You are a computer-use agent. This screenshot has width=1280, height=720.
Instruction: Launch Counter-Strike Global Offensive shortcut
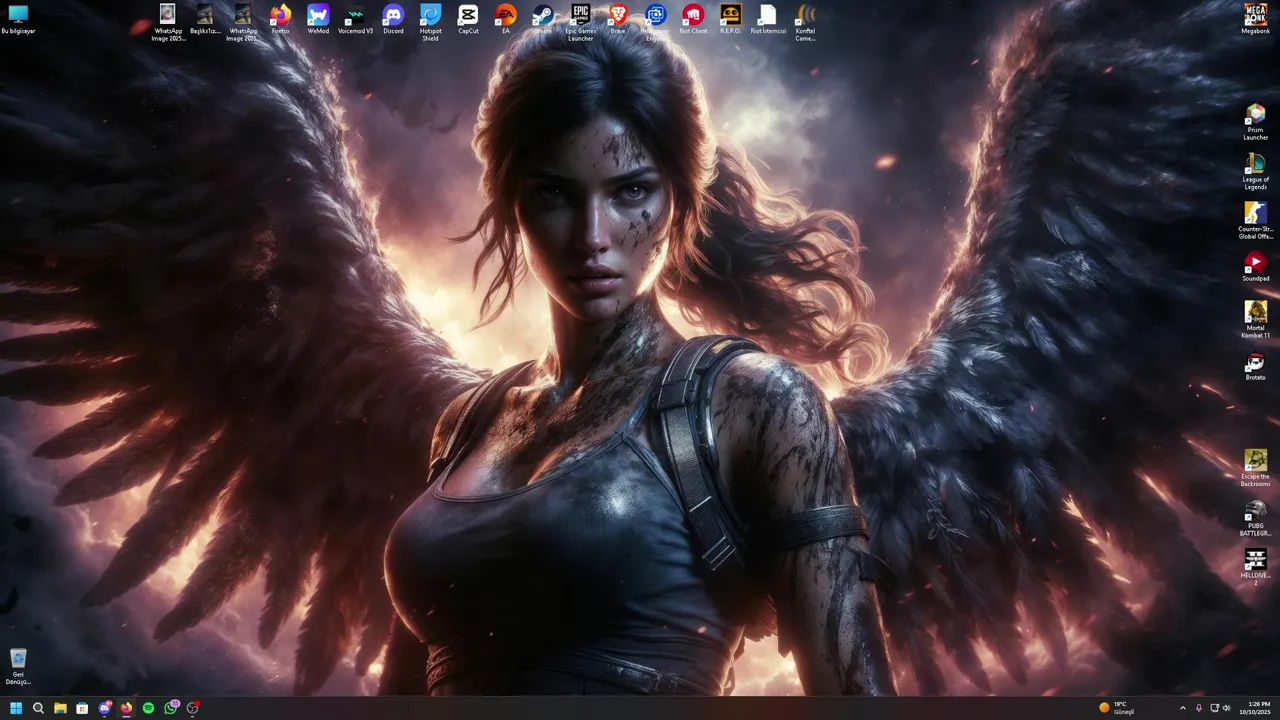click(1255, 221)
